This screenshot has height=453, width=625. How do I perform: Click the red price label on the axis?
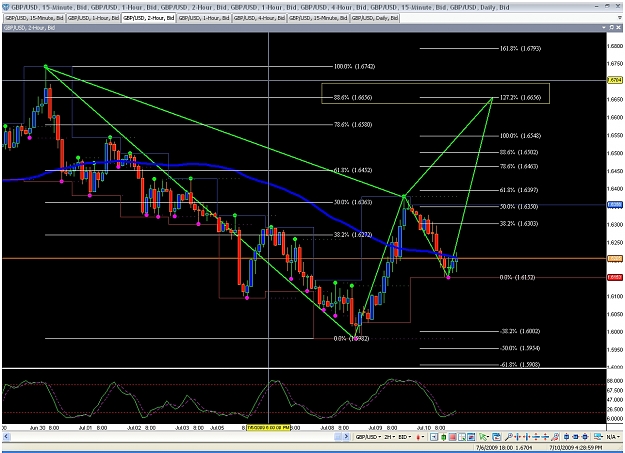[x=615, y=277]
